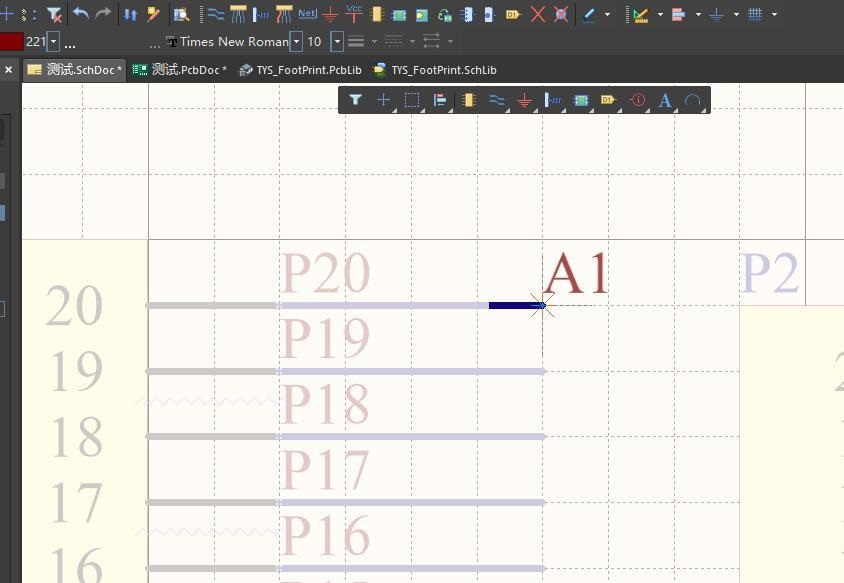Choose the Text String 'A' tool in floating bar
Image resolution: width=844 pixels, height=583 pixels.
click(x=665, y=100)
